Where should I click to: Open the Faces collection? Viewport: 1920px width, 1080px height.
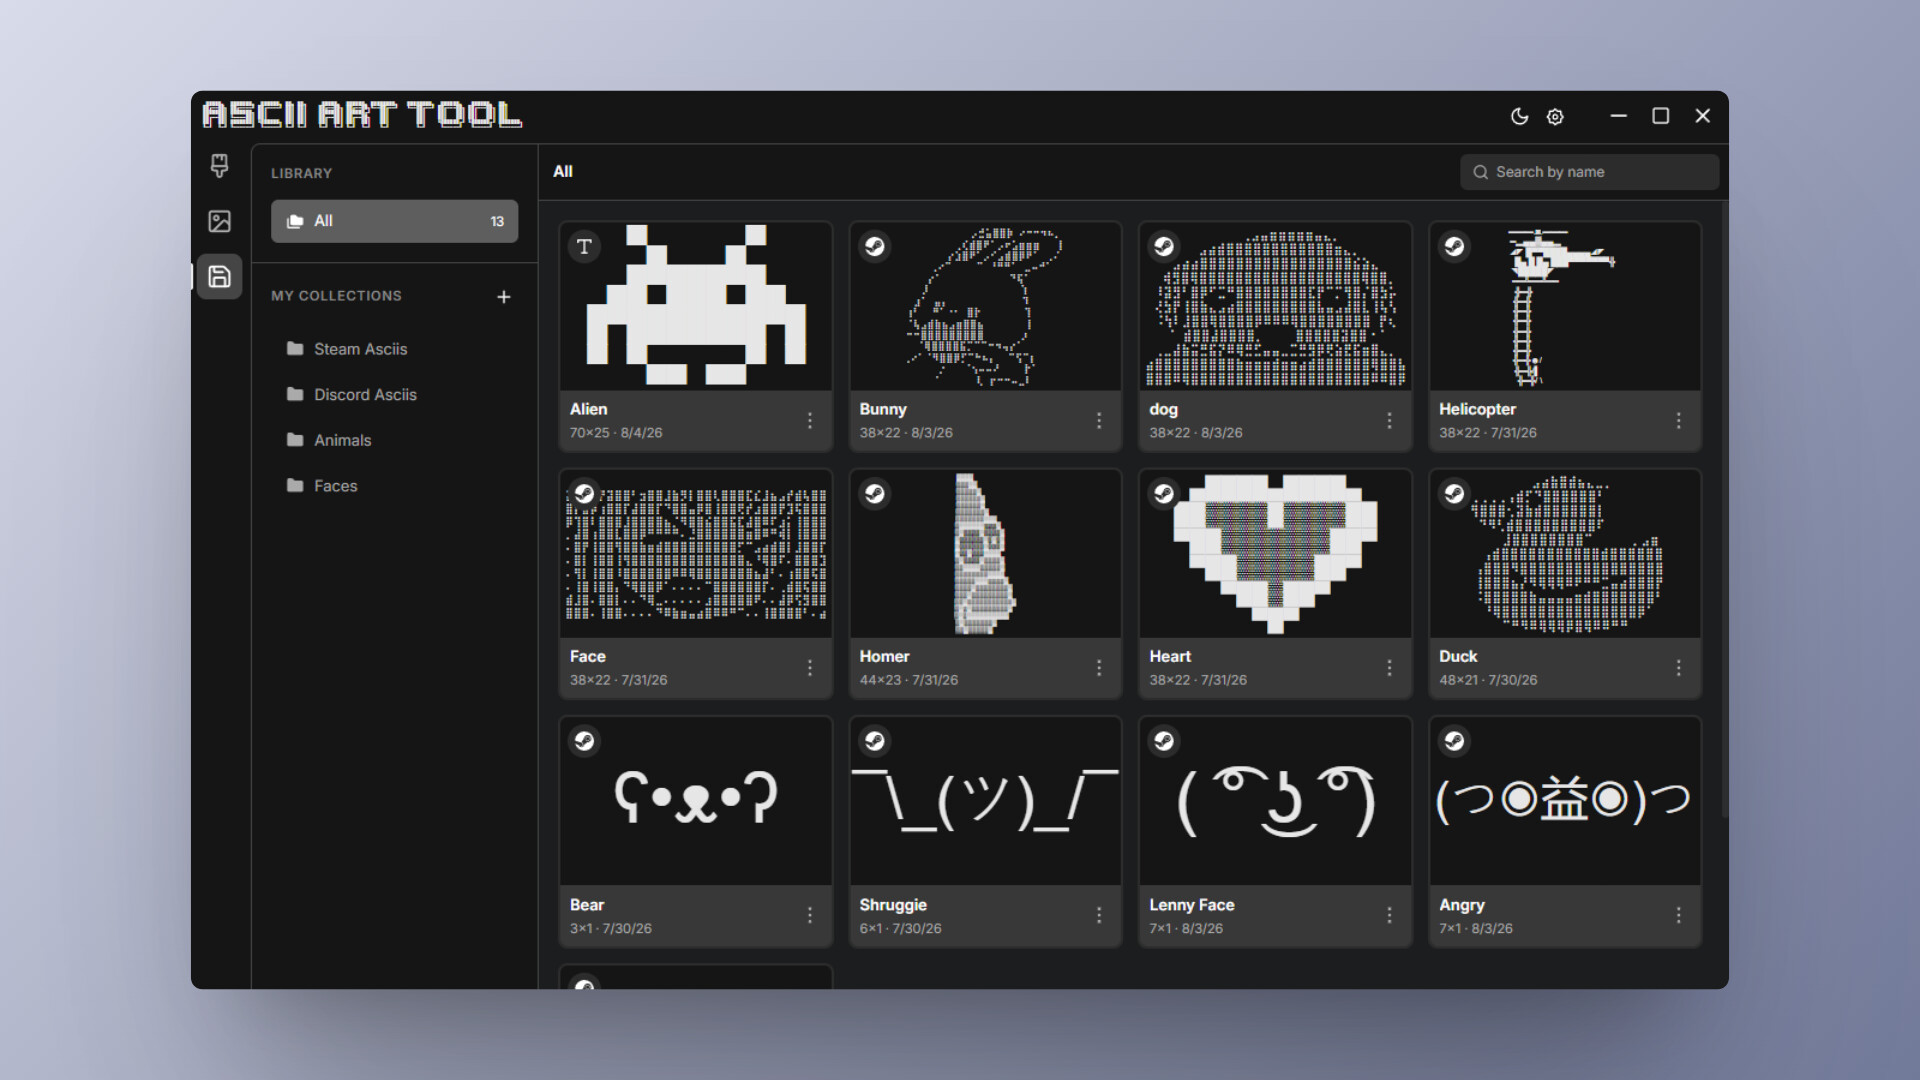click(x=394, y=486)
